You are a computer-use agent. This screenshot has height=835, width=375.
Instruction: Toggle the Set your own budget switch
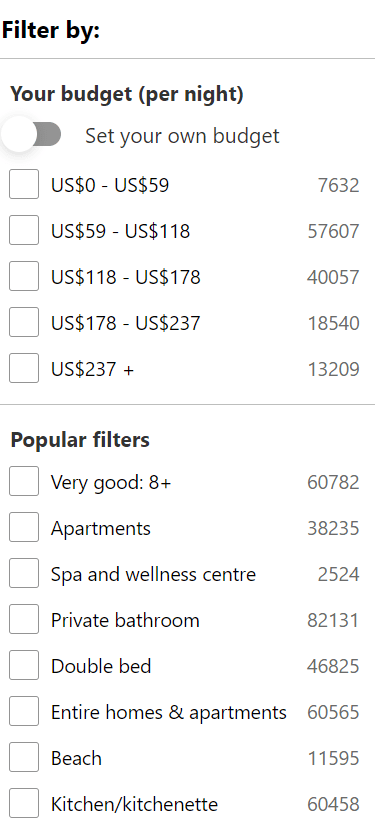point(32,134)
